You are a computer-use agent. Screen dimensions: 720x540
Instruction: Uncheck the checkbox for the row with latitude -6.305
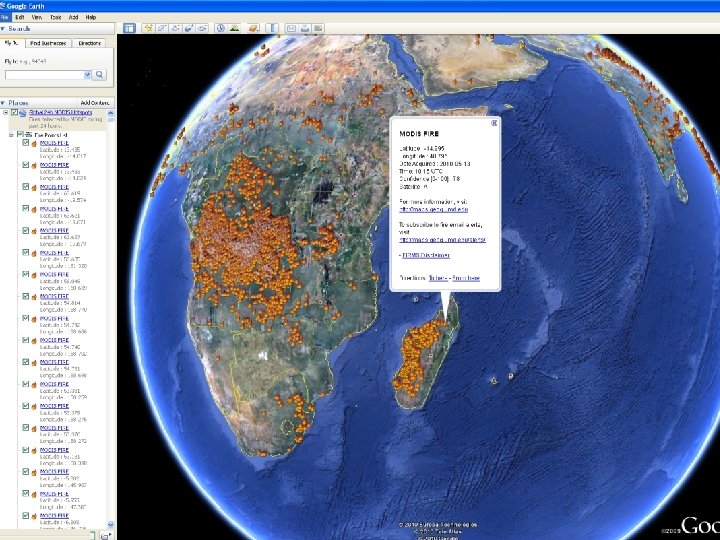click(26, 515)
